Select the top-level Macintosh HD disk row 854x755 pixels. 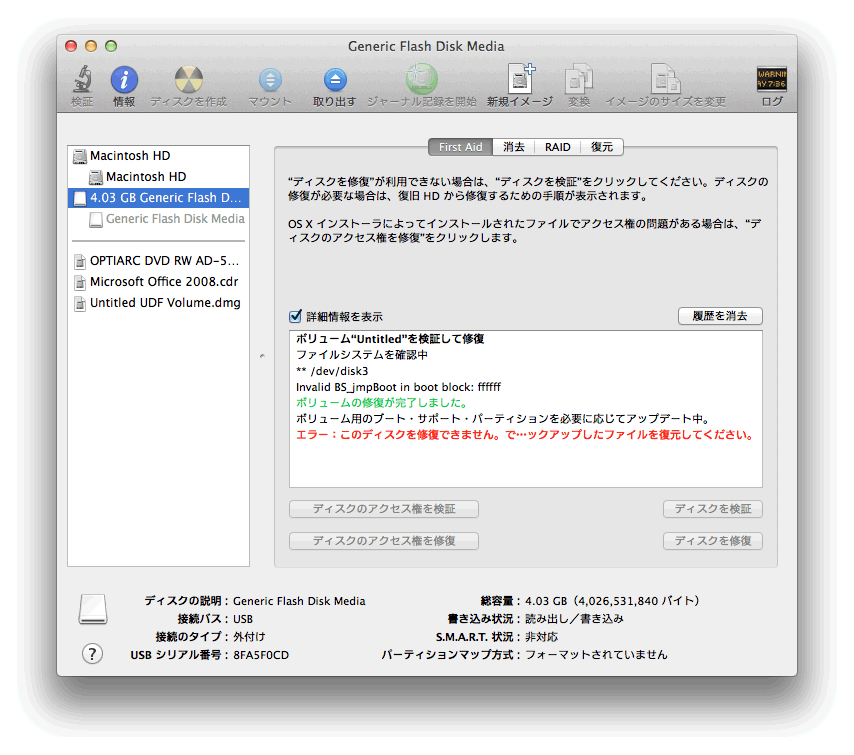[x=158, y=156]
